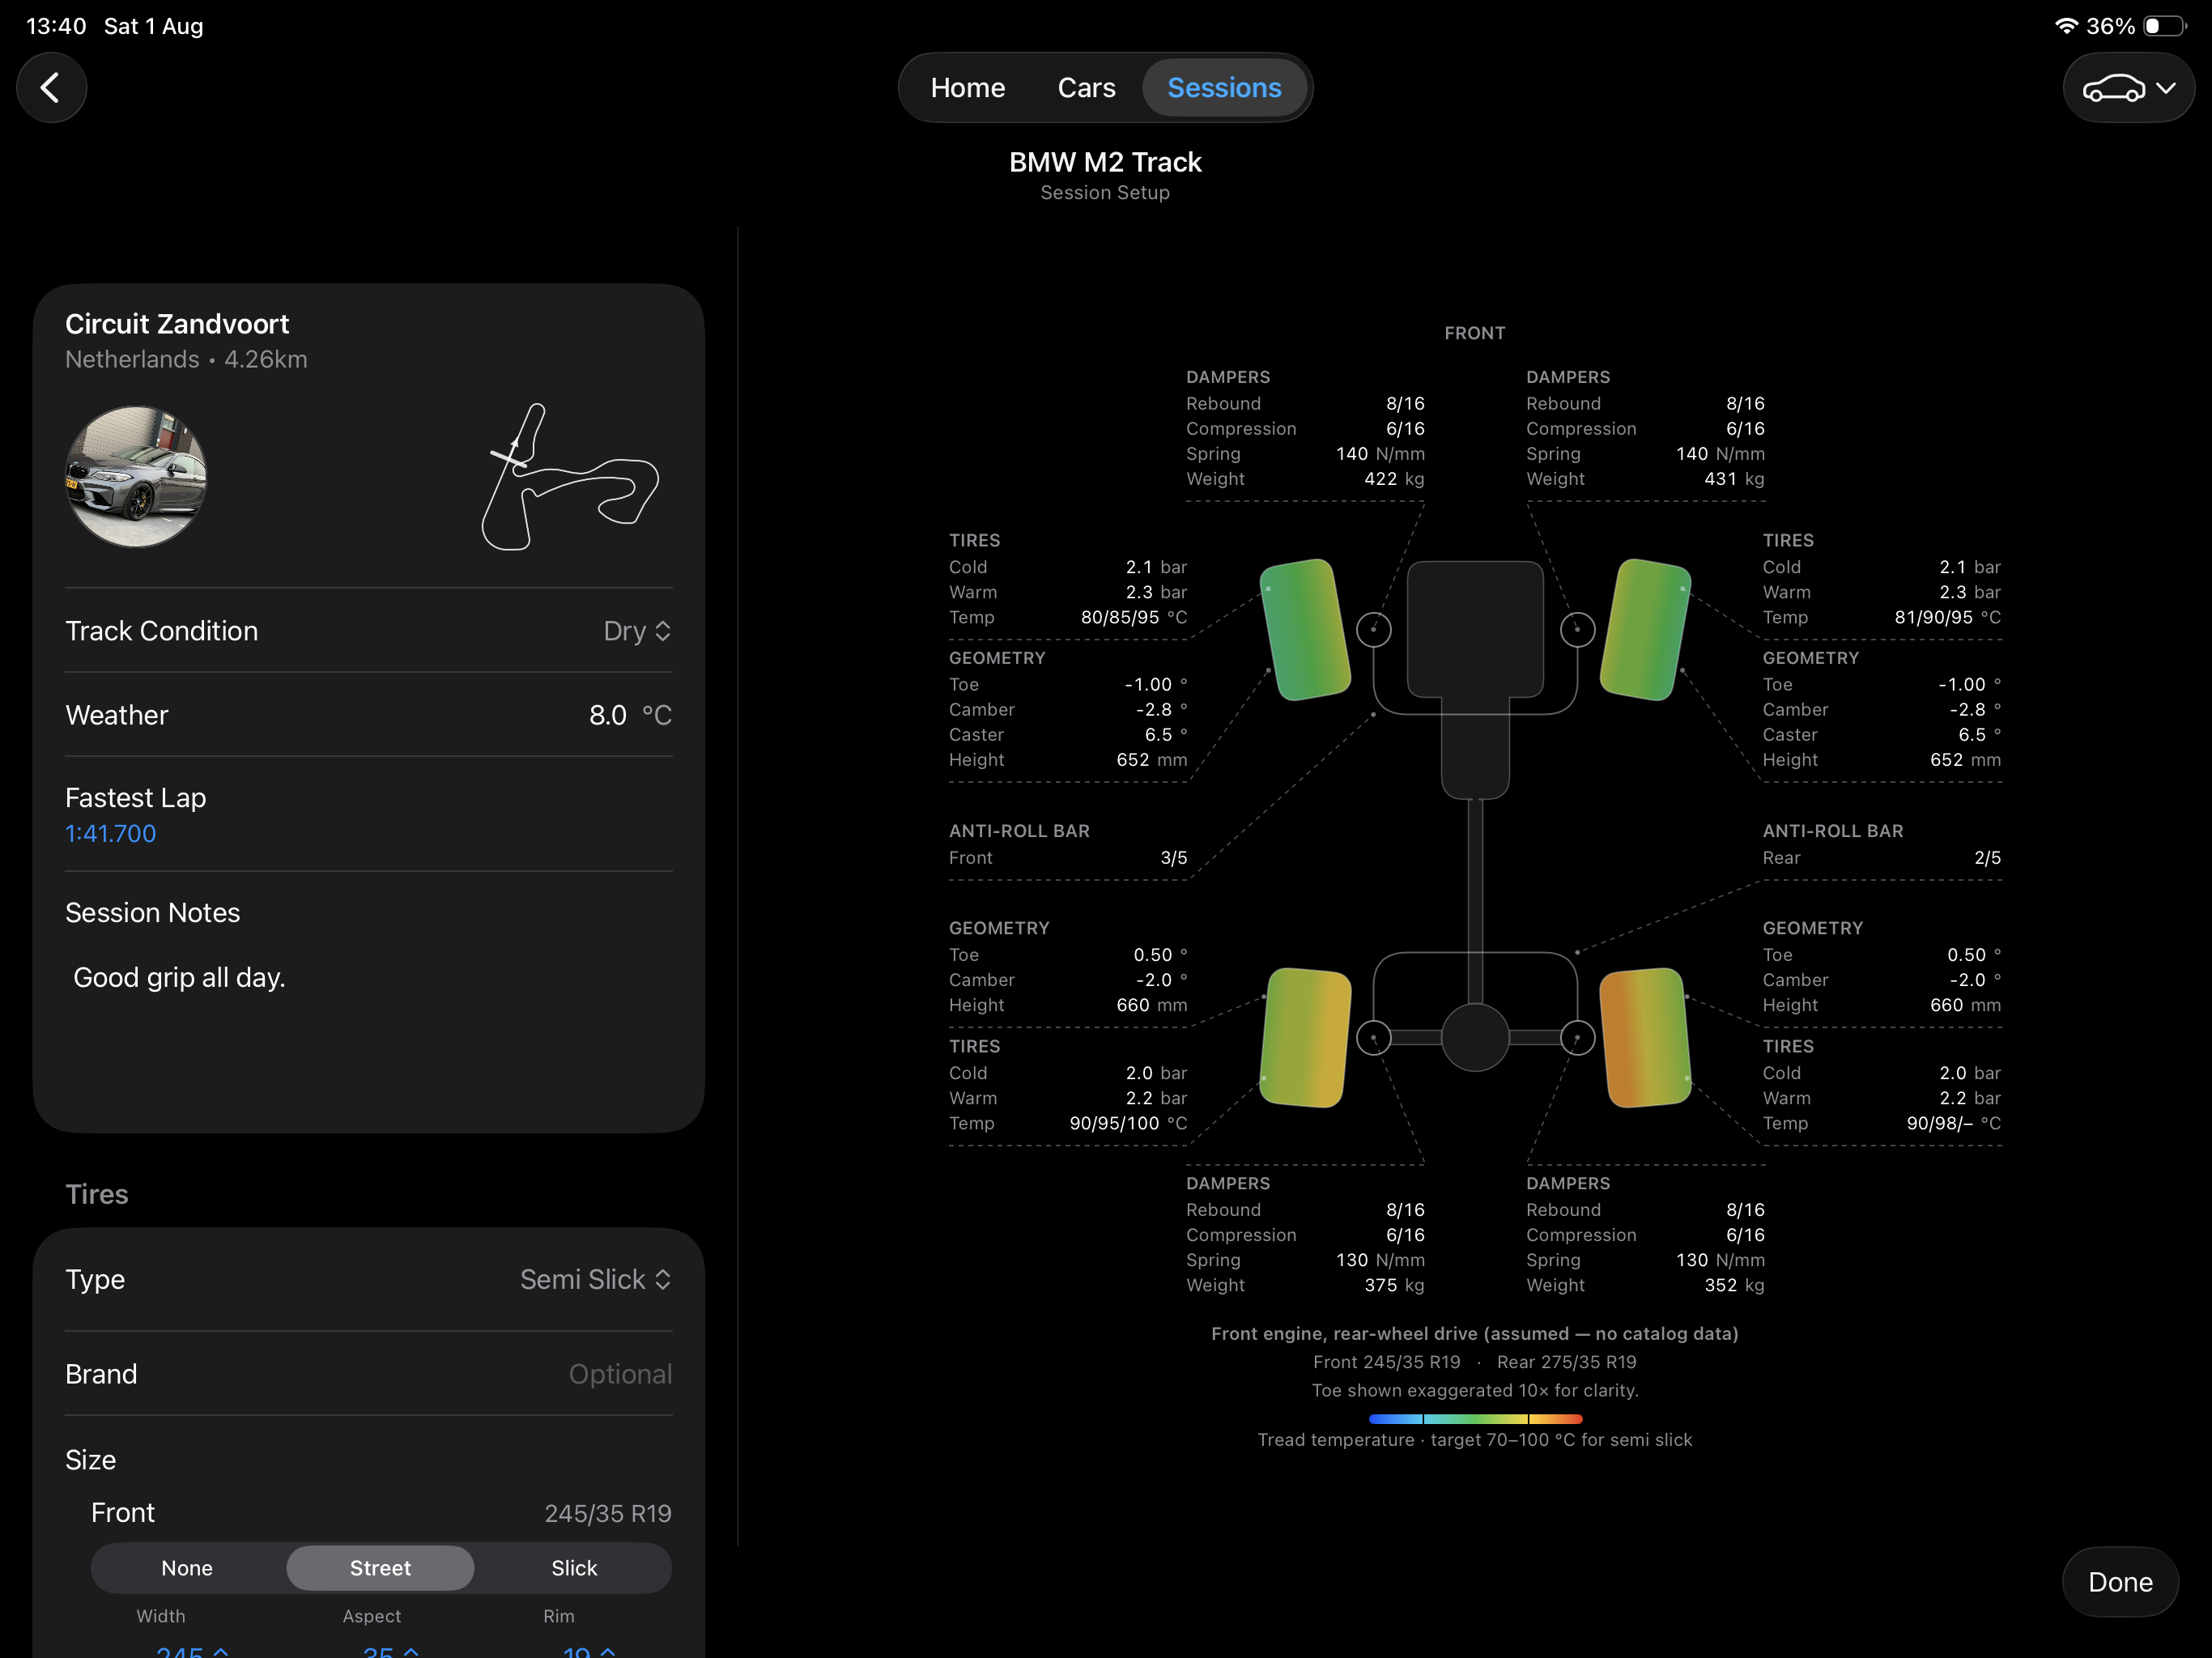Tap the Done button

(x=2120, y=1582)
